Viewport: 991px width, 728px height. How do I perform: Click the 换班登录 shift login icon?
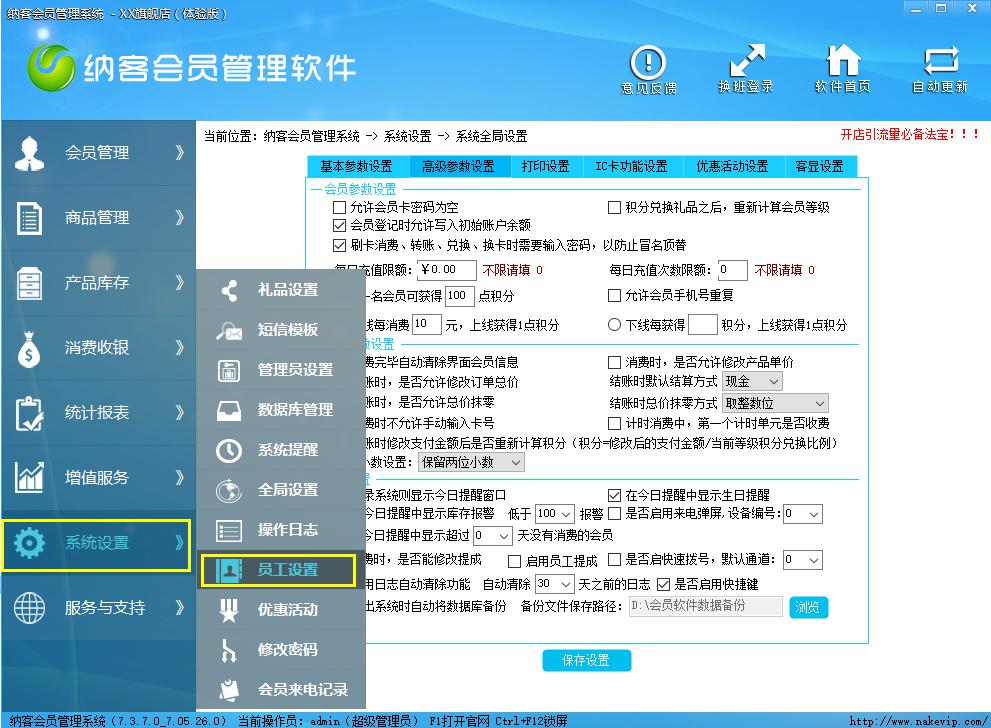745,62
